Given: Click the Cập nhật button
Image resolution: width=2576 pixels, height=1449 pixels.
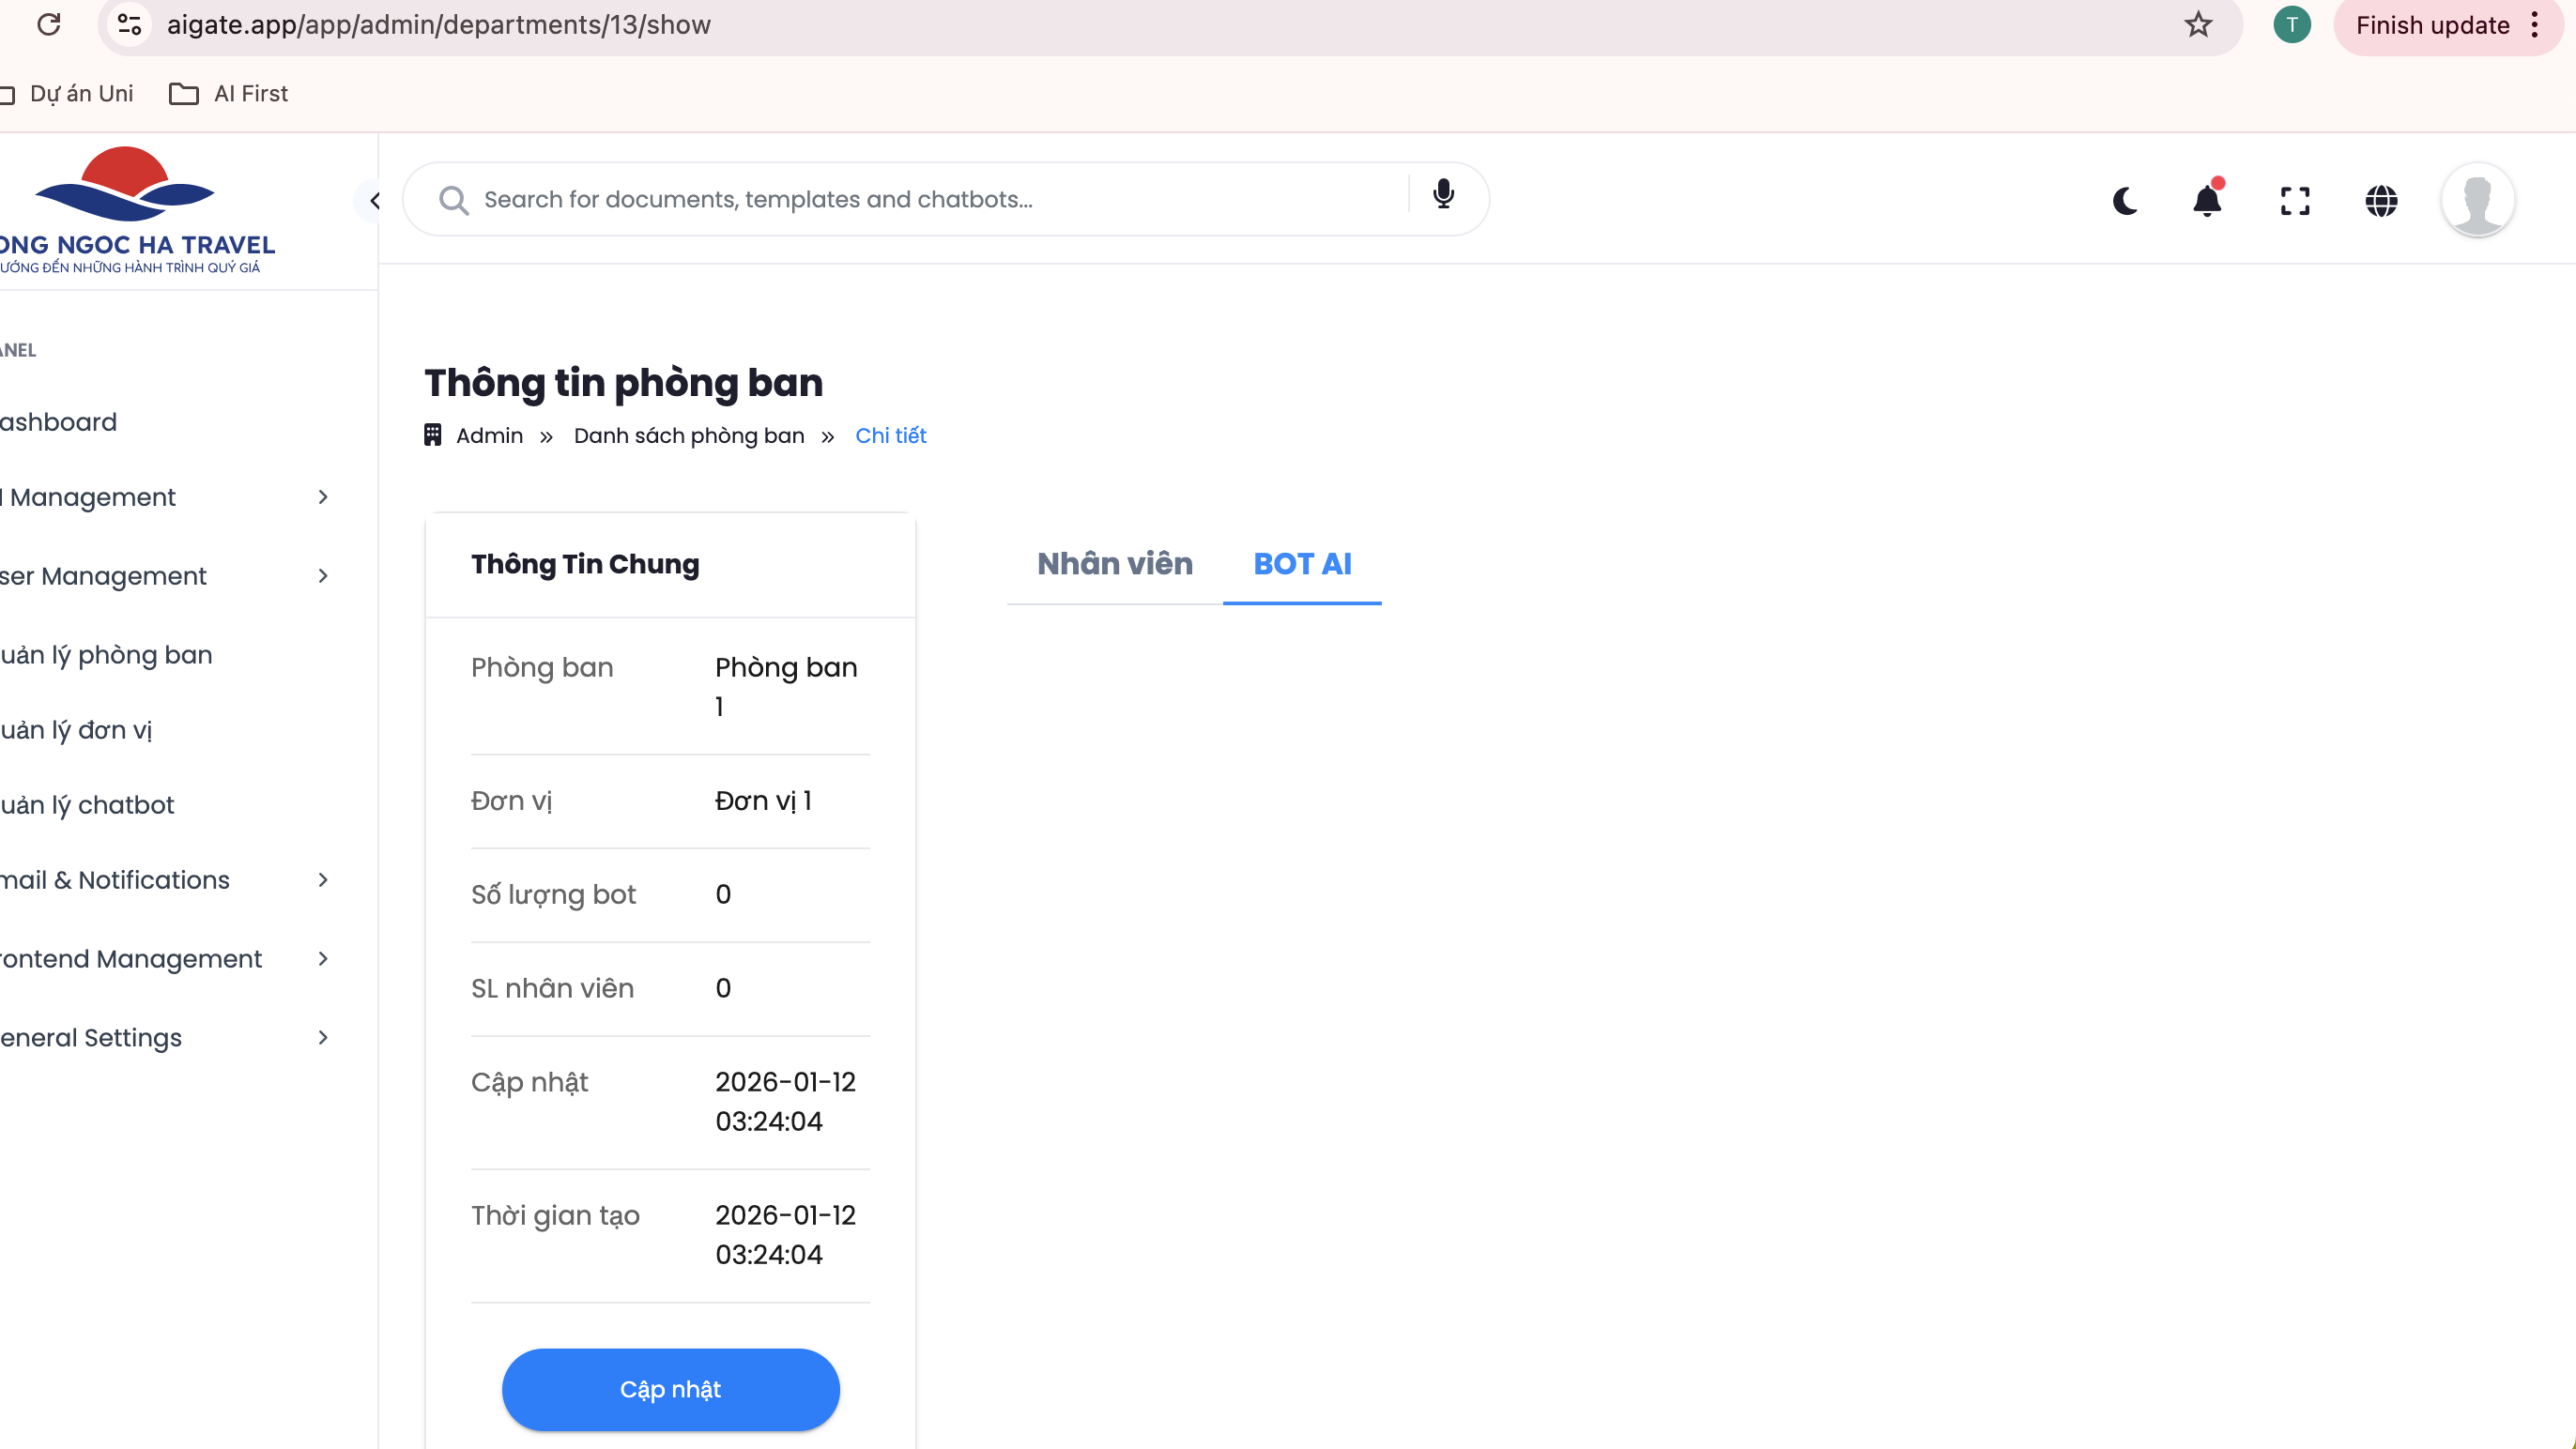Looking at the screenshot, I should coord(670,1389).
